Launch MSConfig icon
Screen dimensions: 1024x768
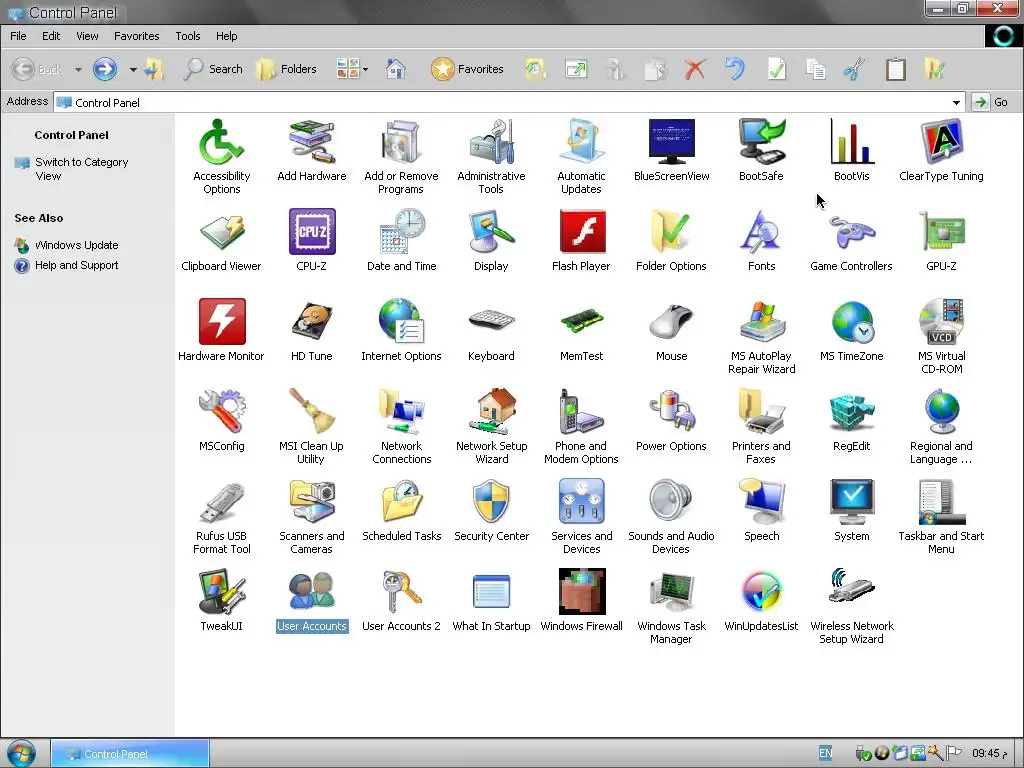(x=221, y=412)
